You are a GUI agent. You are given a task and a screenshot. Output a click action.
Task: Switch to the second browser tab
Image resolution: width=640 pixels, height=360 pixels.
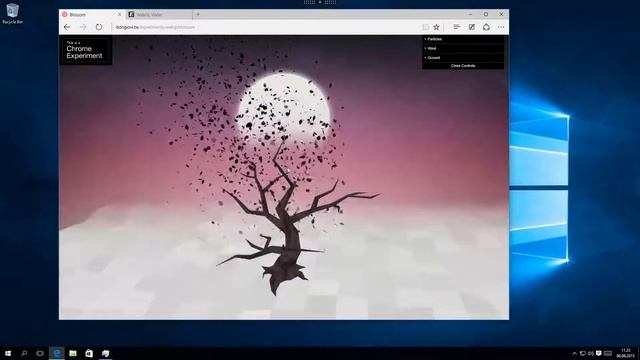pos(158,14)
